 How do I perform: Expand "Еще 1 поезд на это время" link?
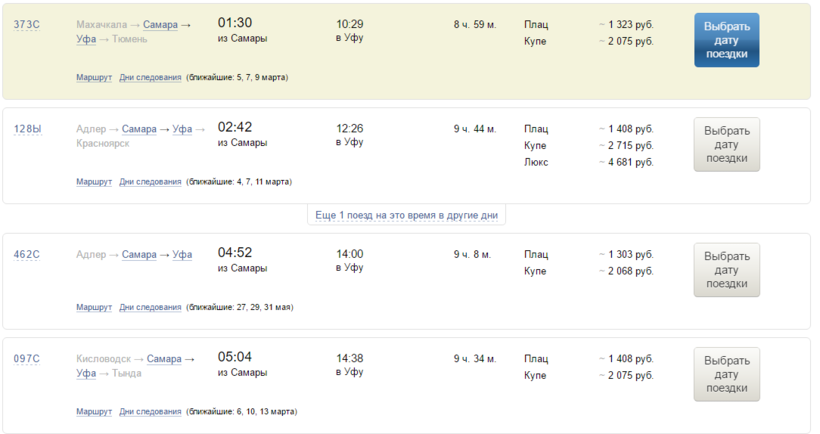(x=406, y=215)
